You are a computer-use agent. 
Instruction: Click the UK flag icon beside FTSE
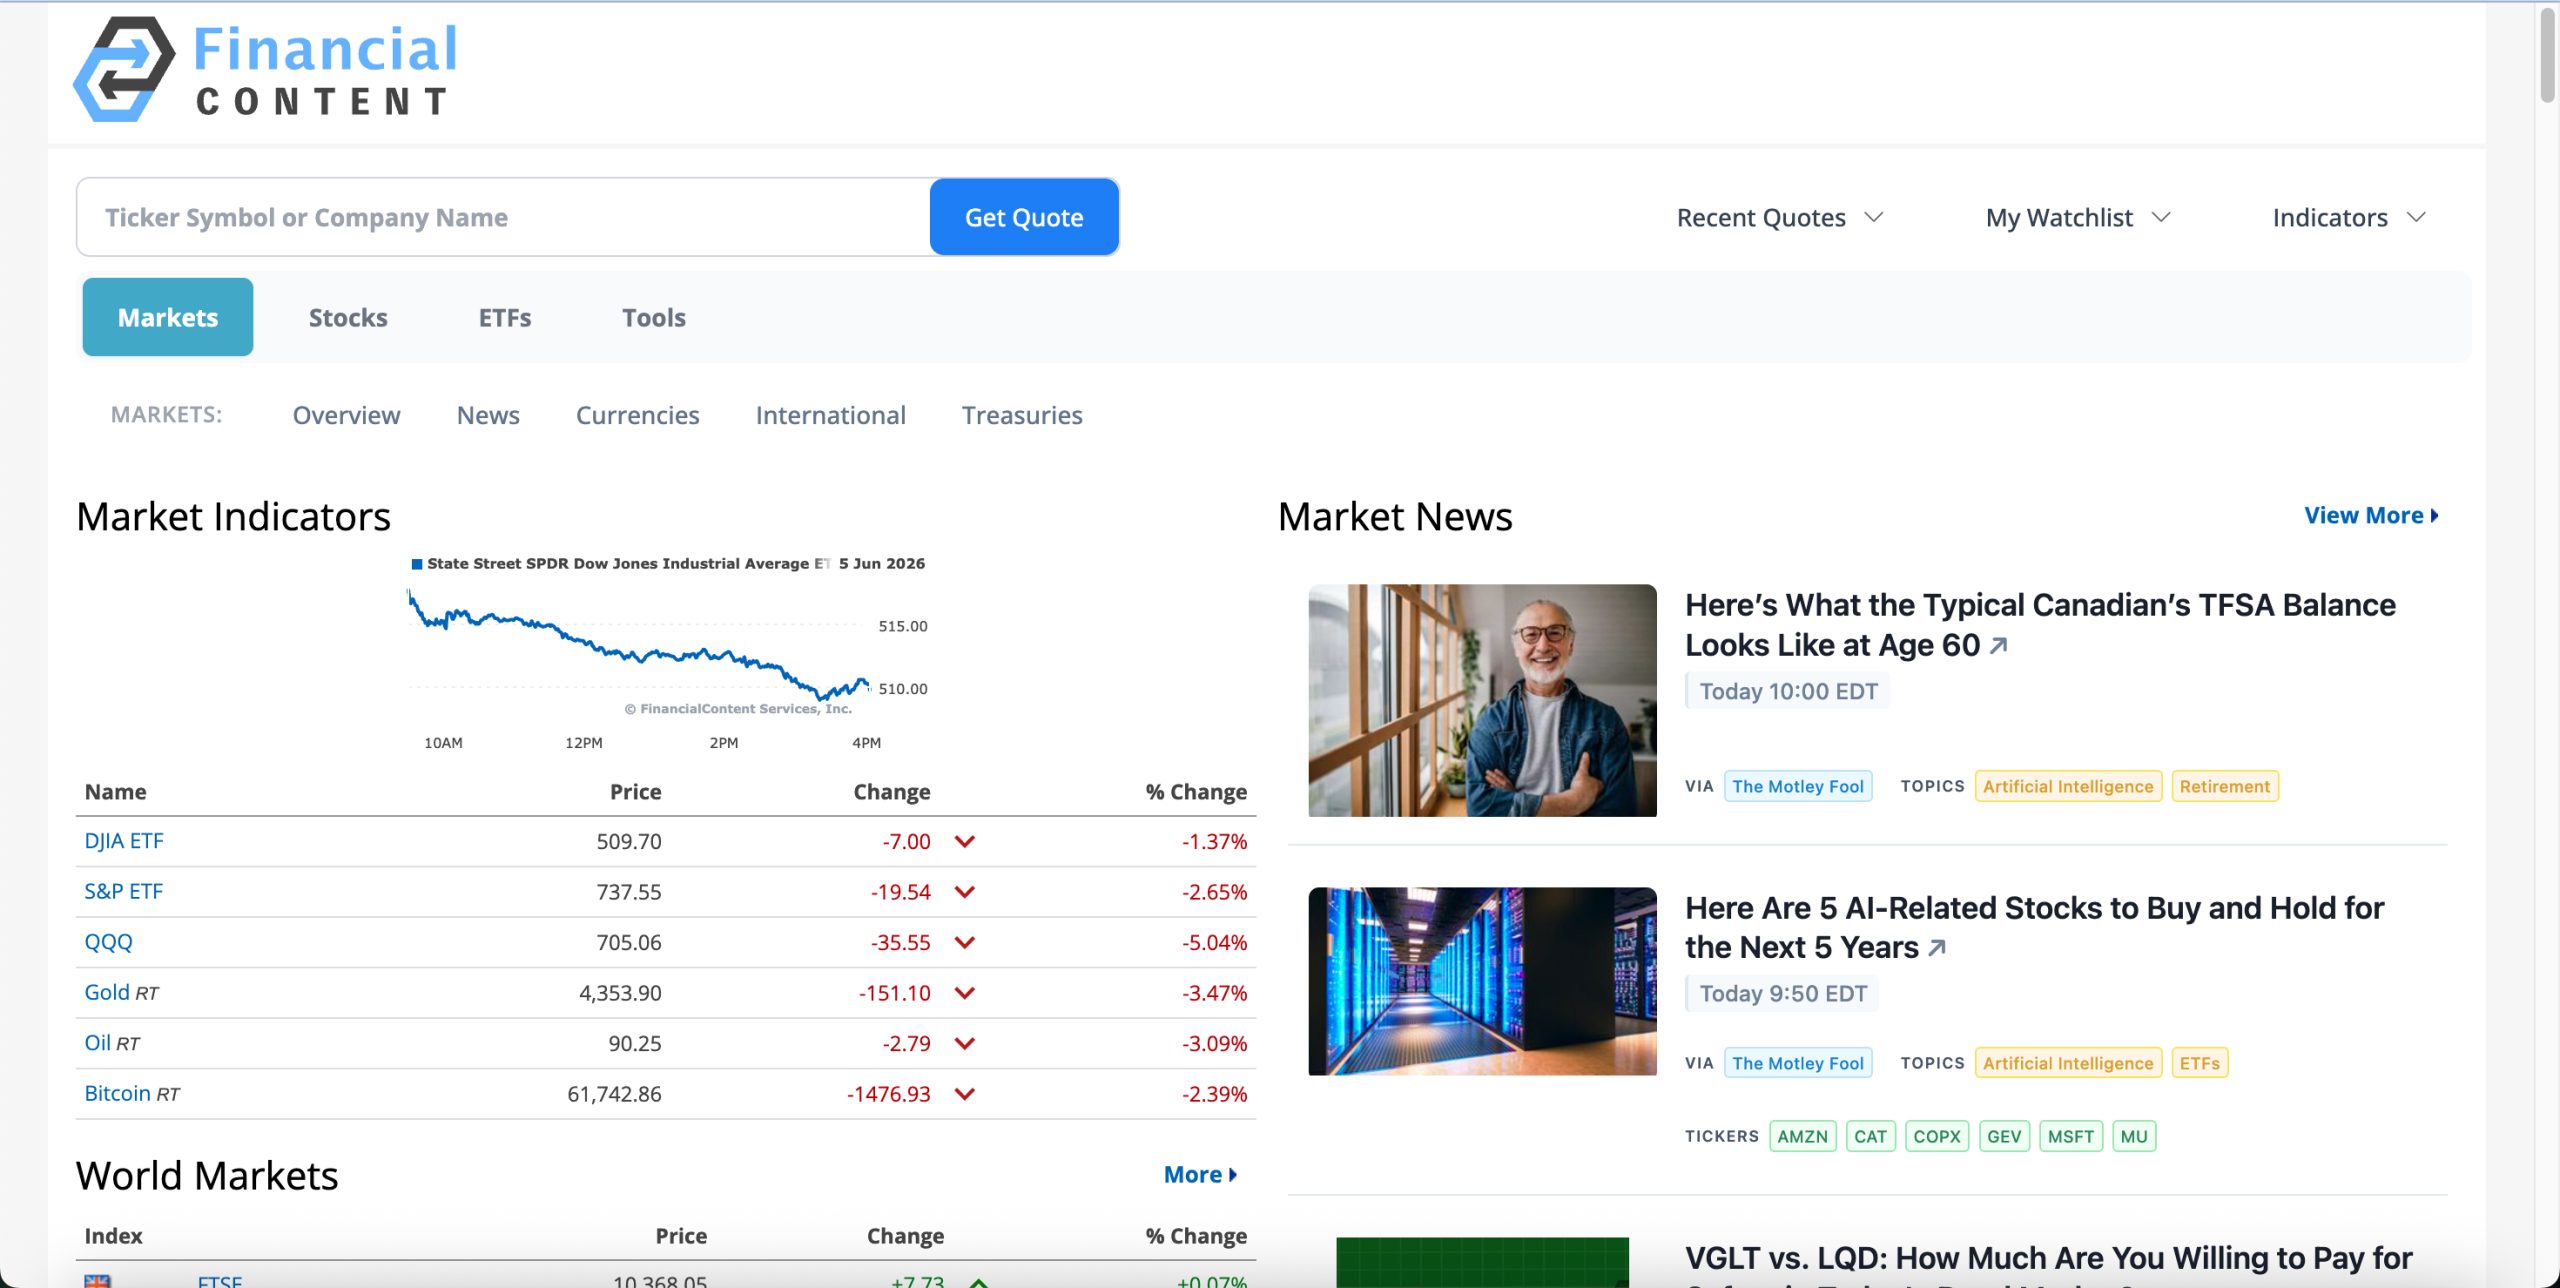[97, 1281]
